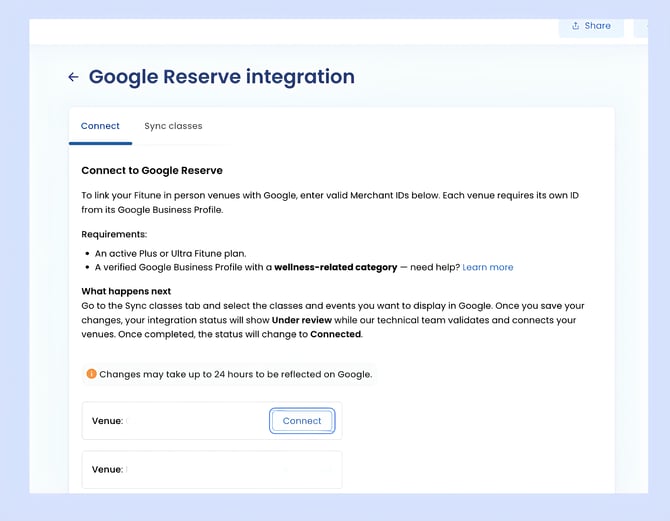Viewport: 670px width, 521px height.
Task: Open the Learn more link
Action: (x=488, y=268)
